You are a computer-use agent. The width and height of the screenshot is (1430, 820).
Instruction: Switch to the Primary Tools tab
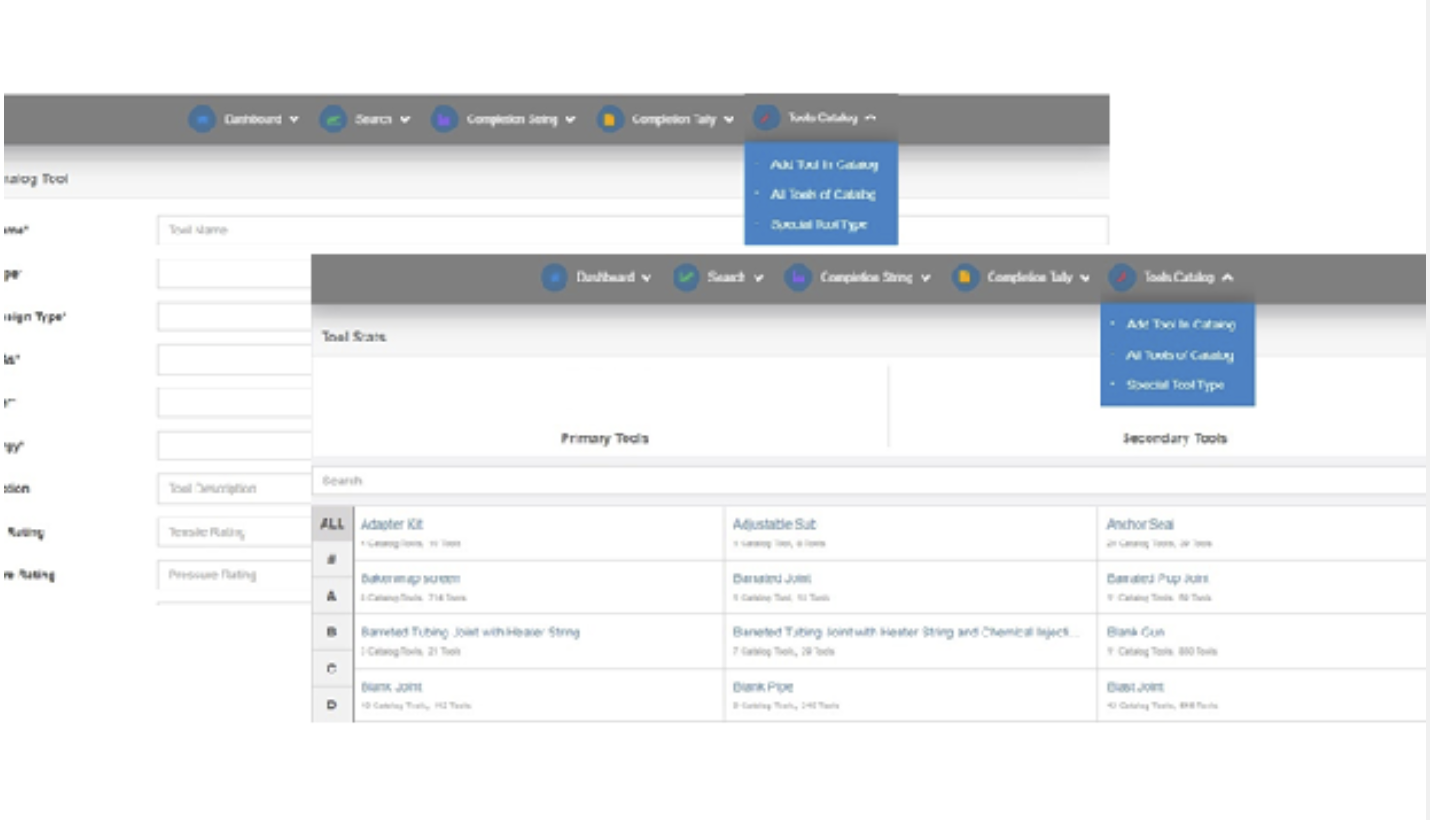click(604, 438)
